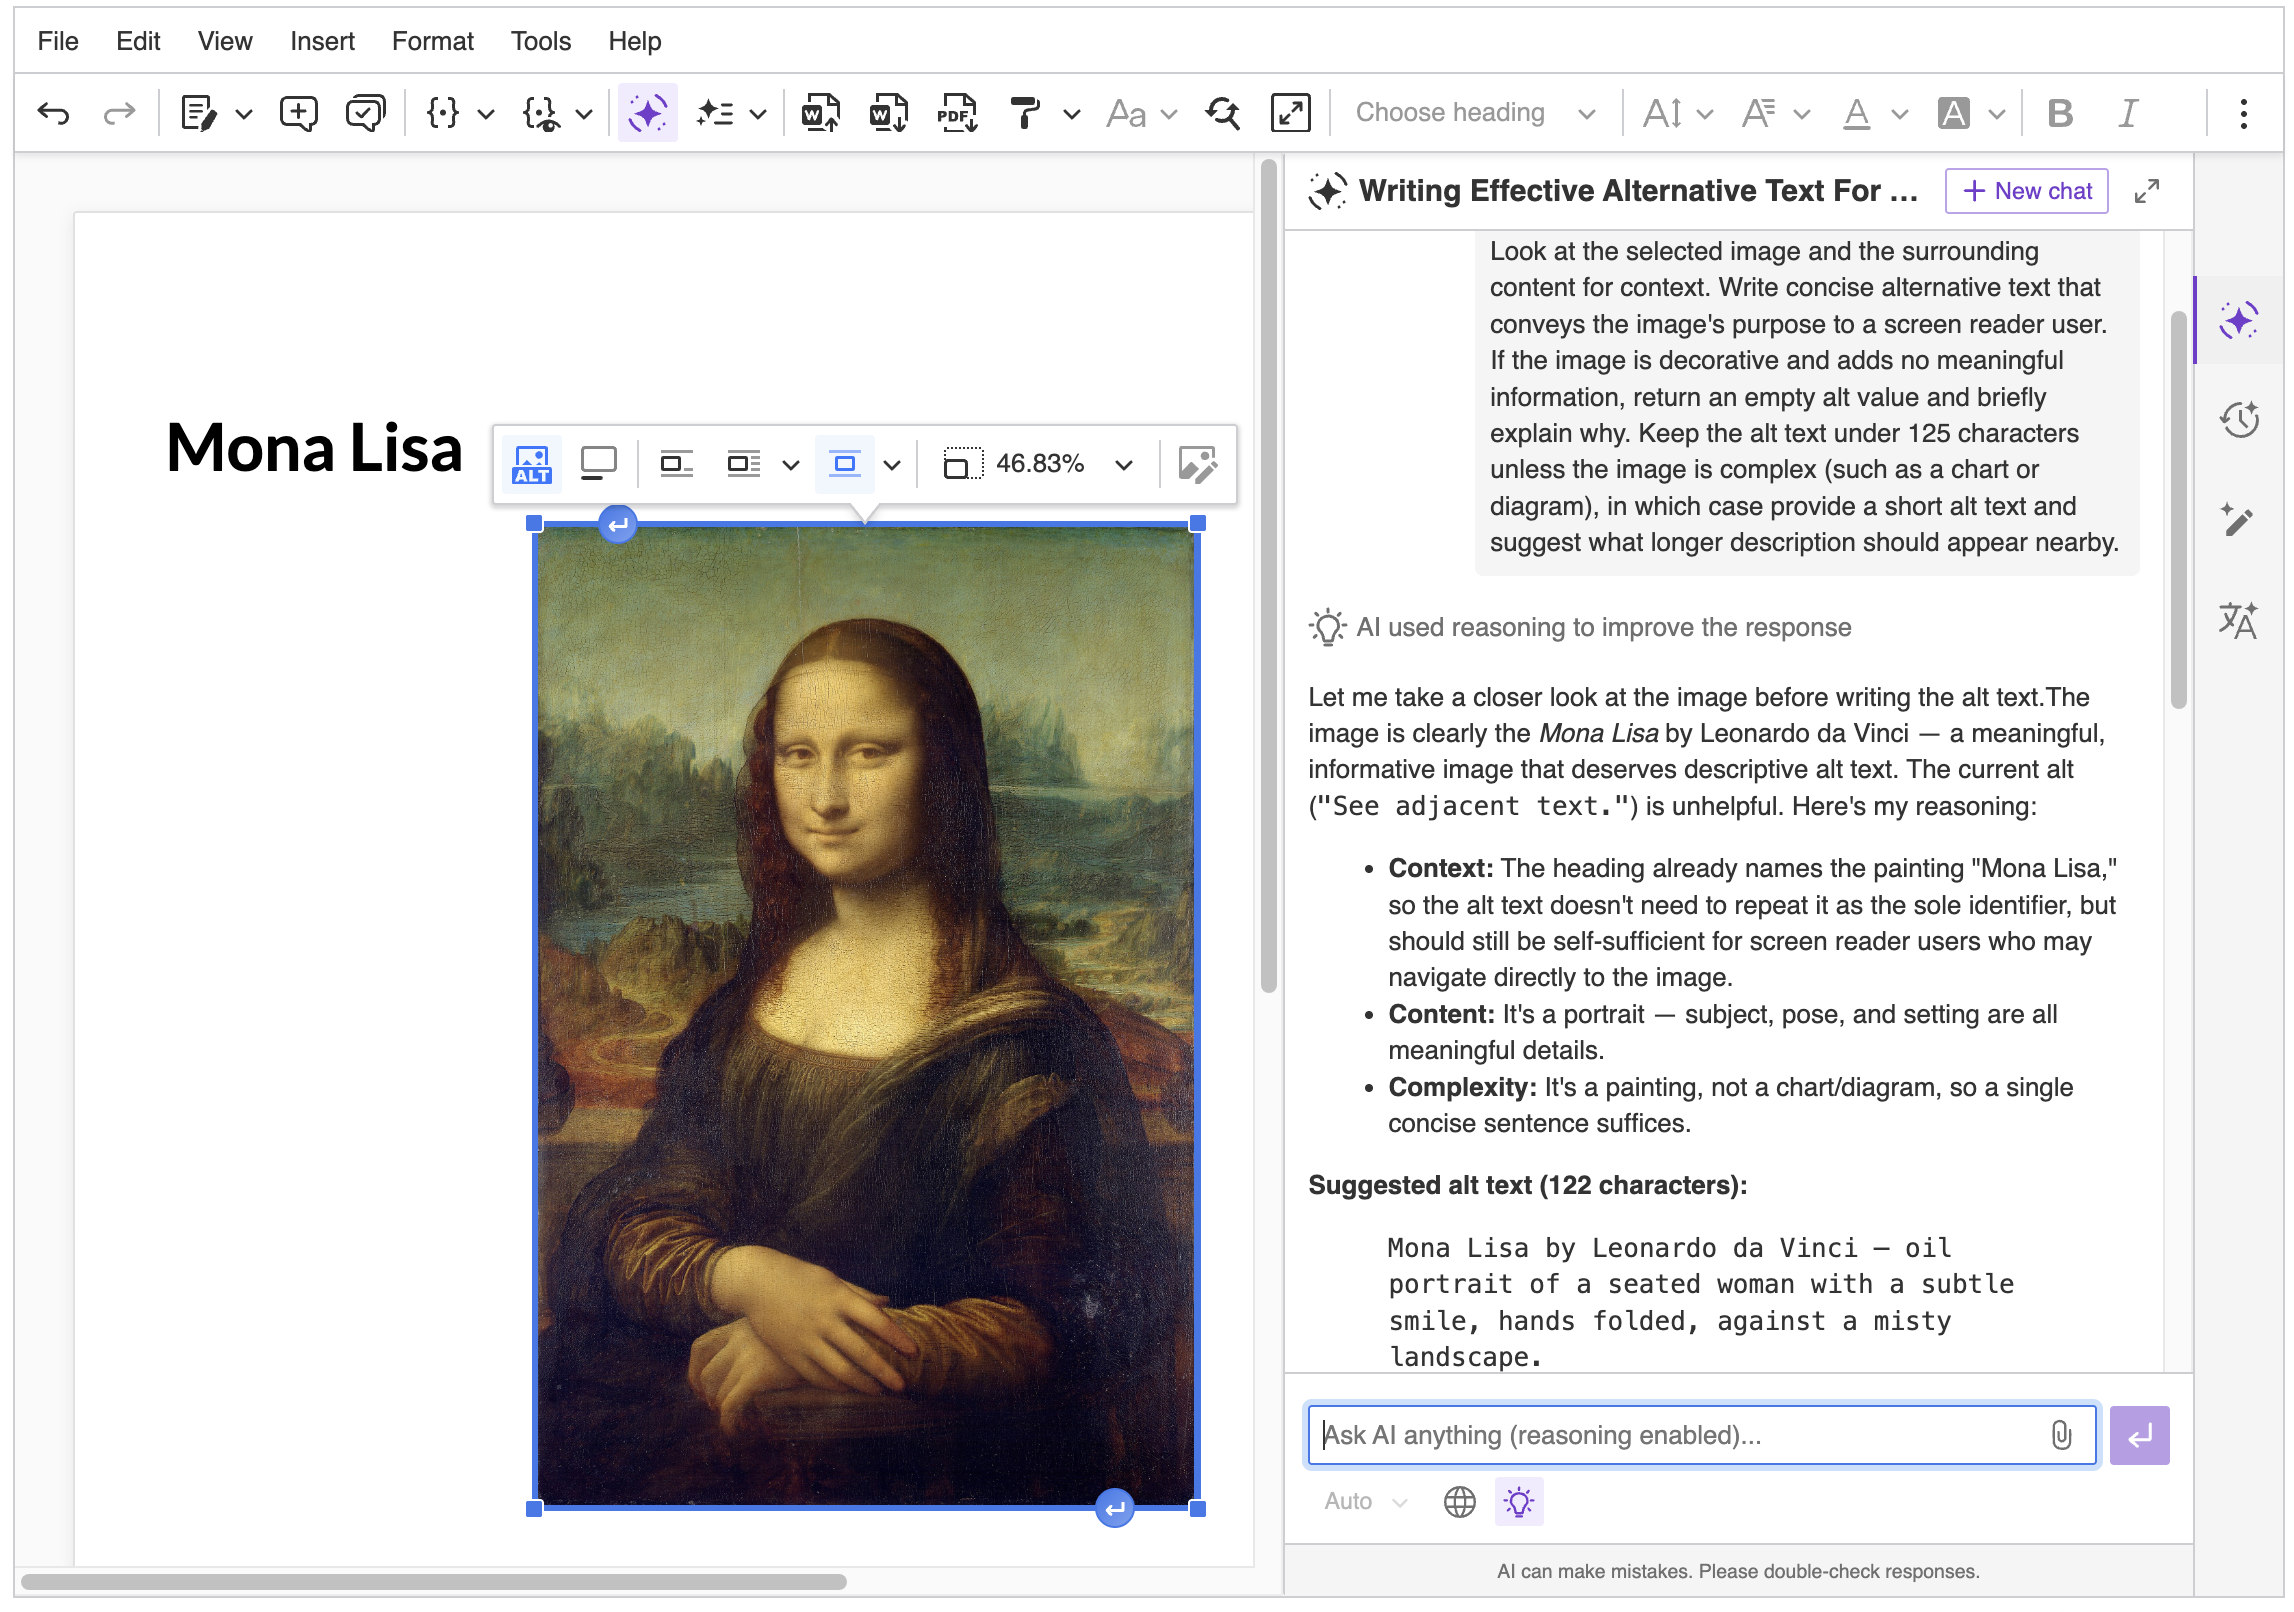The height and width of the screenshot is (1612, 2294).
Task: Toggle italic formatting
Action: [2129, 113]
